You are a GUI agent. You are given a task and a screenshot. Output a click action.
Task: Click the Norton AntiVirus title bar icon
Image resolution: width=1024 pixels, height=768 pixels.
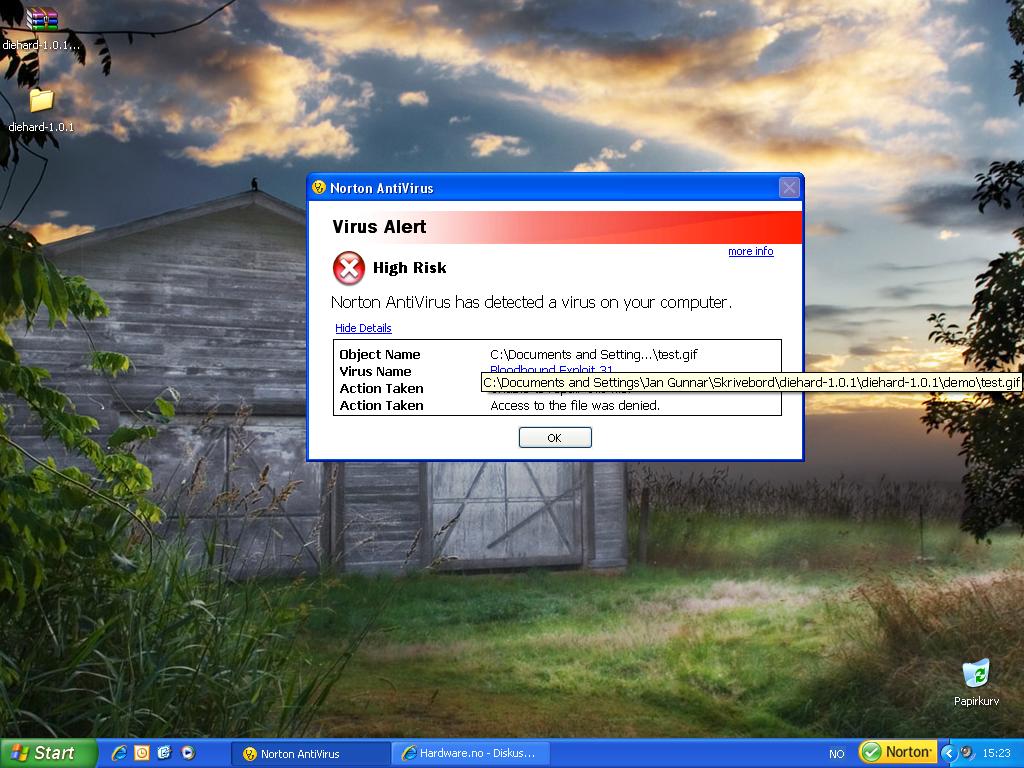click(319, 188)
